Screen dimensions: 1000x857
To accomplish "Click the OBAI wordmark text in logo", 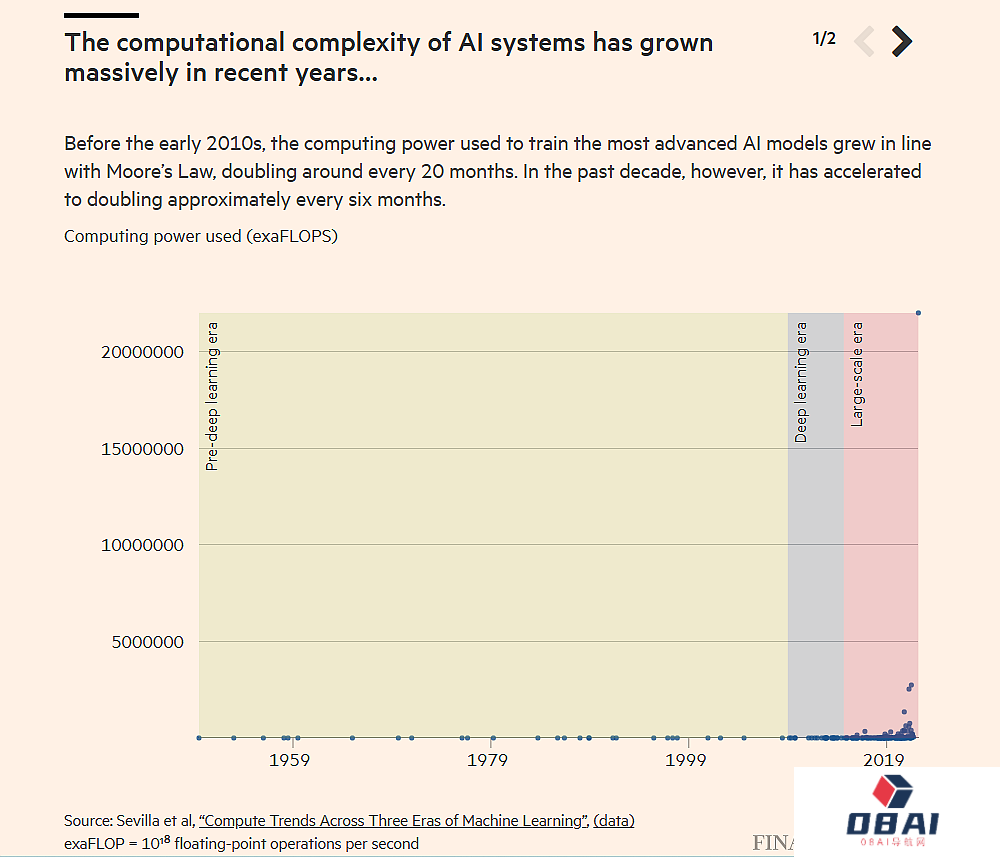I will point(893,824).
